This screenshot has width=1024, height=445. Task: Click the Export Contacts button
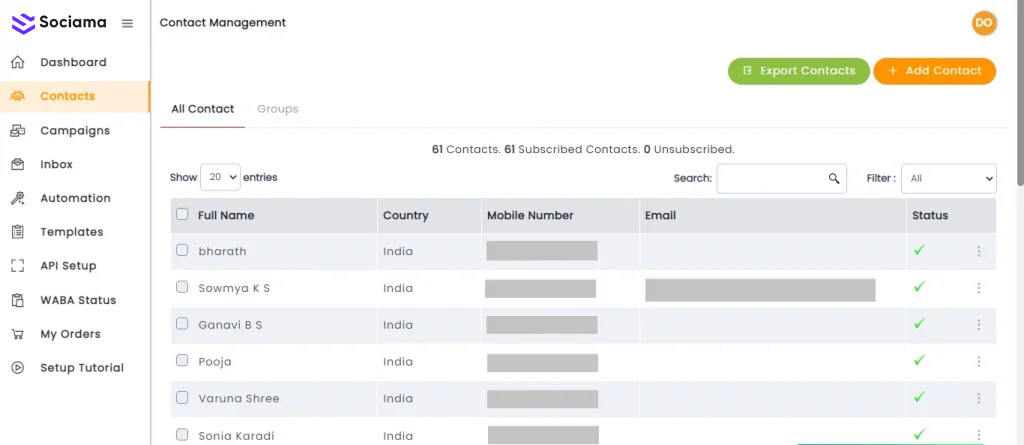[798, 71]
